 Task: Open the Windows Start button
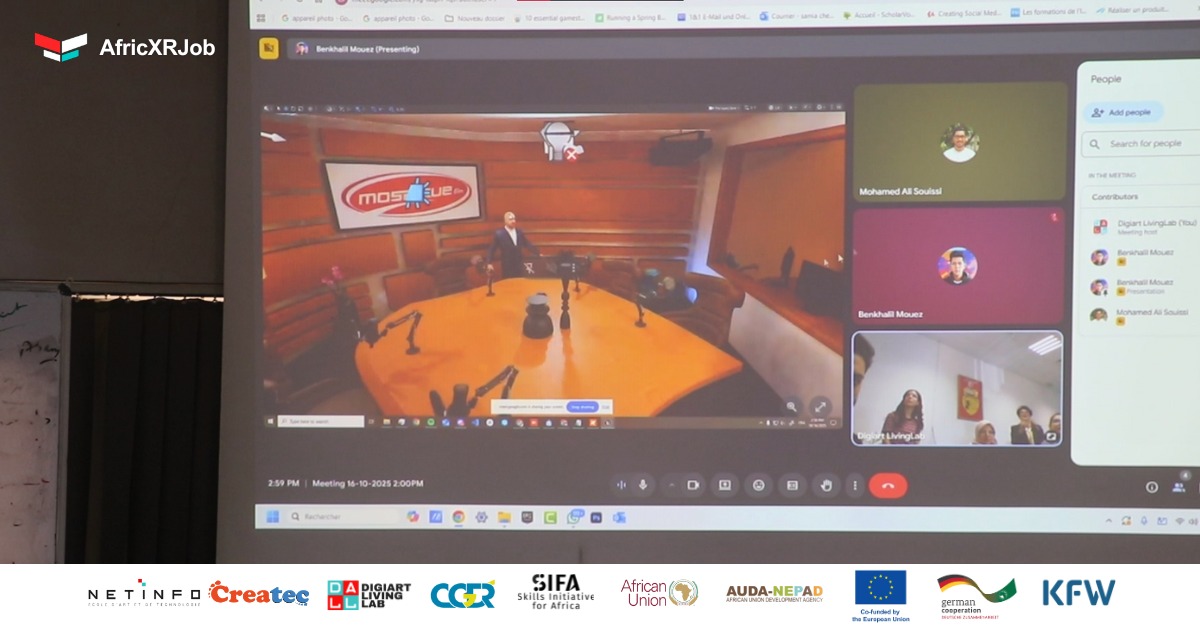[x=272, y=516]
